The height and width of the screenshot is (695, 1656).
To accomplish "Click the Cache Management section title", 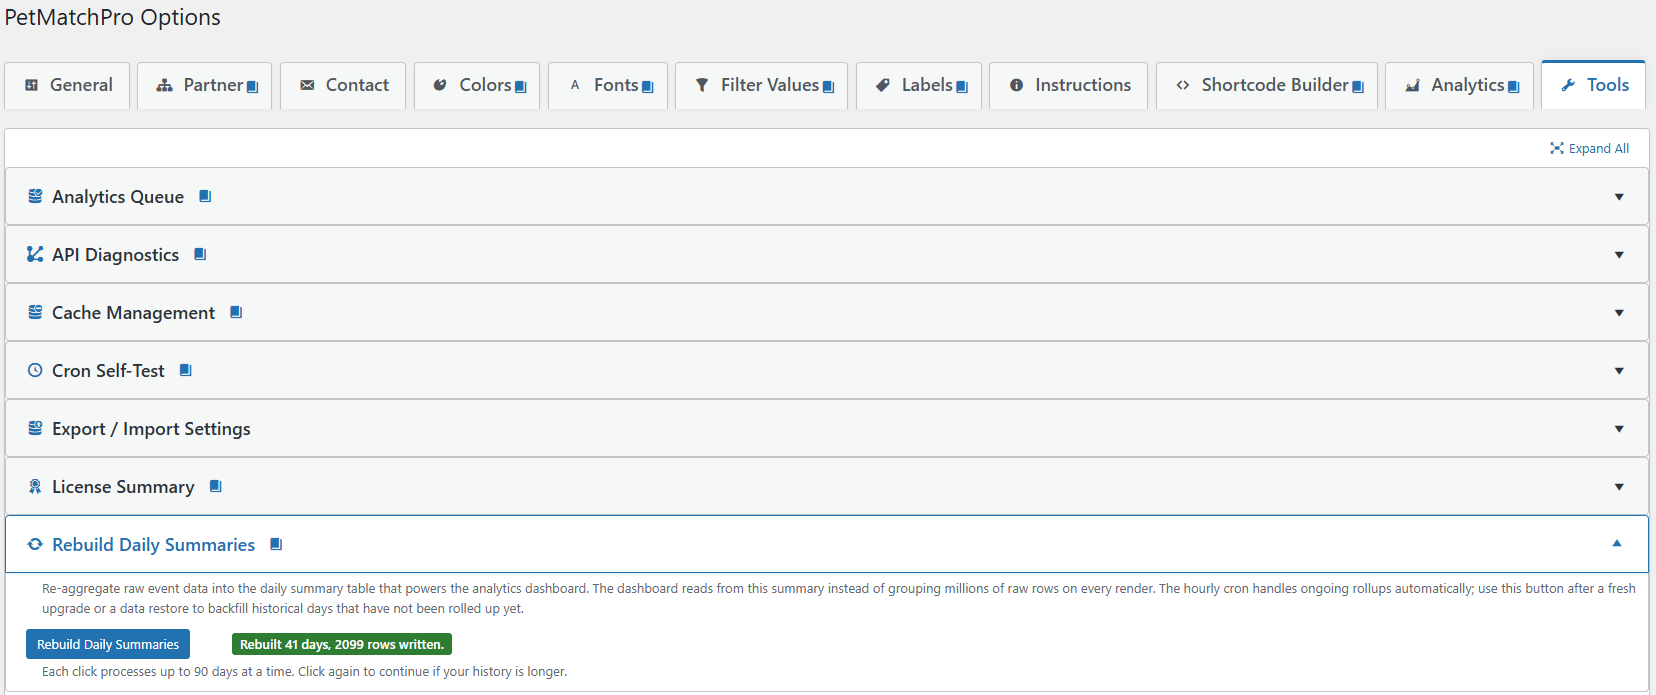I will (133, 313).
